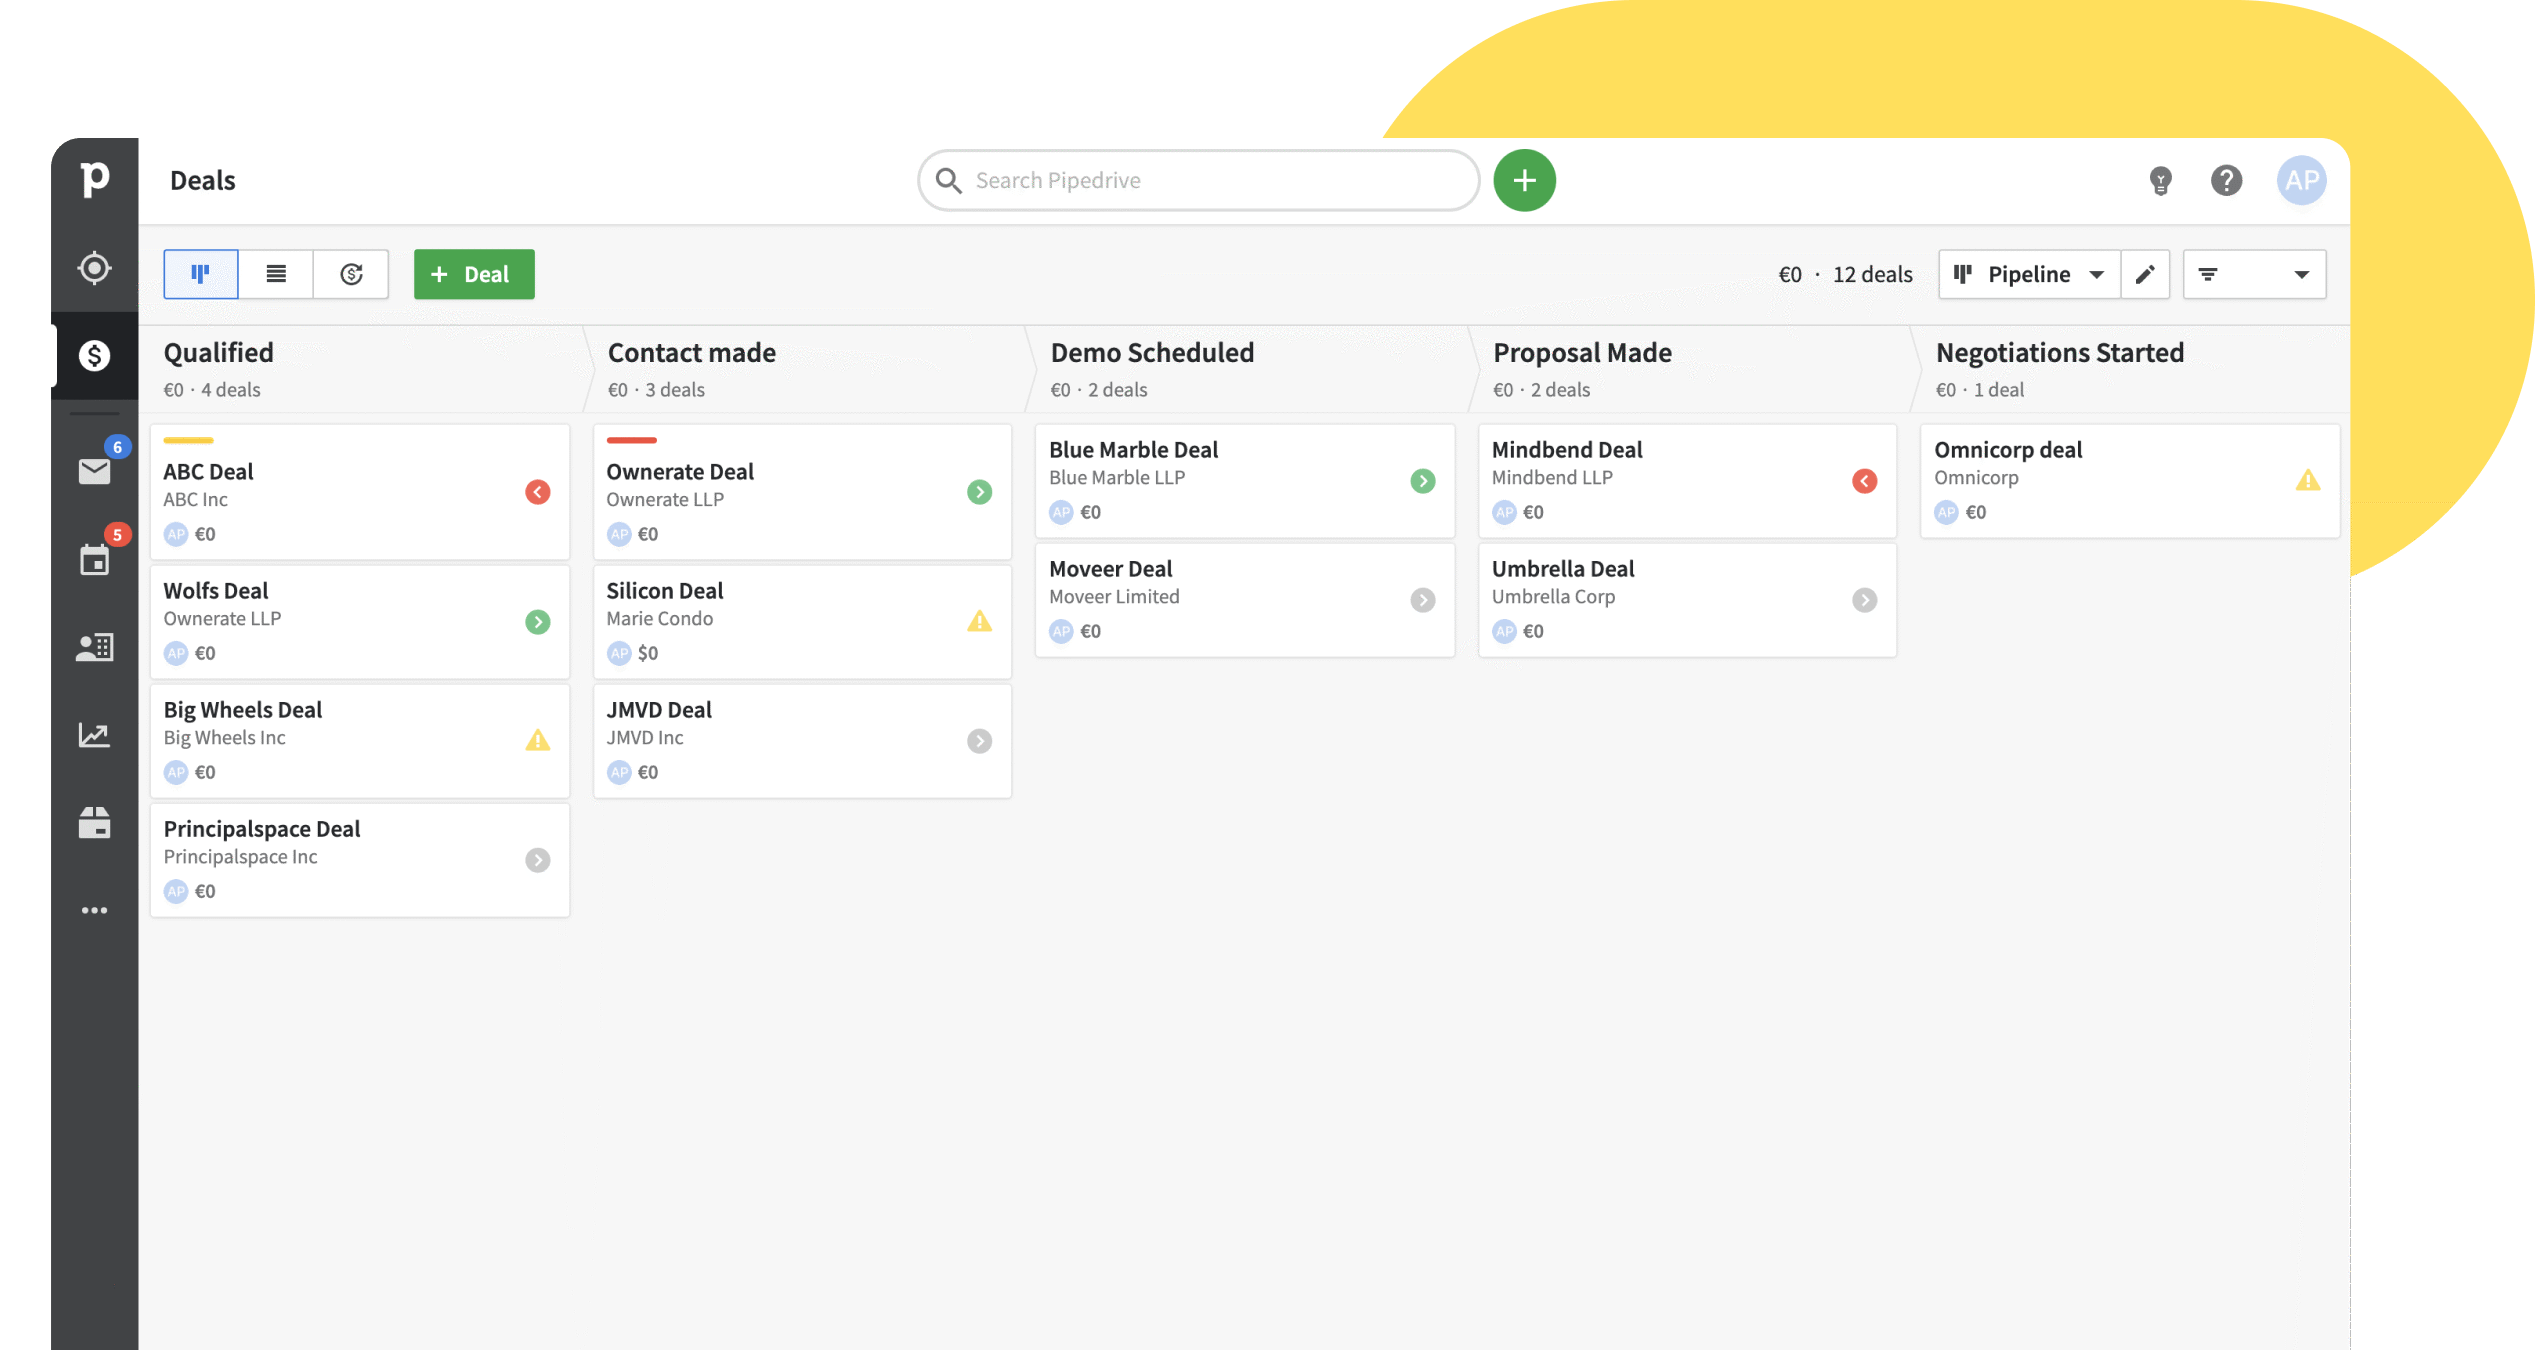Viewport: 2535px width, 1350px height.
Task: Open Products box icon in sidebar
Action: point(95,823)
